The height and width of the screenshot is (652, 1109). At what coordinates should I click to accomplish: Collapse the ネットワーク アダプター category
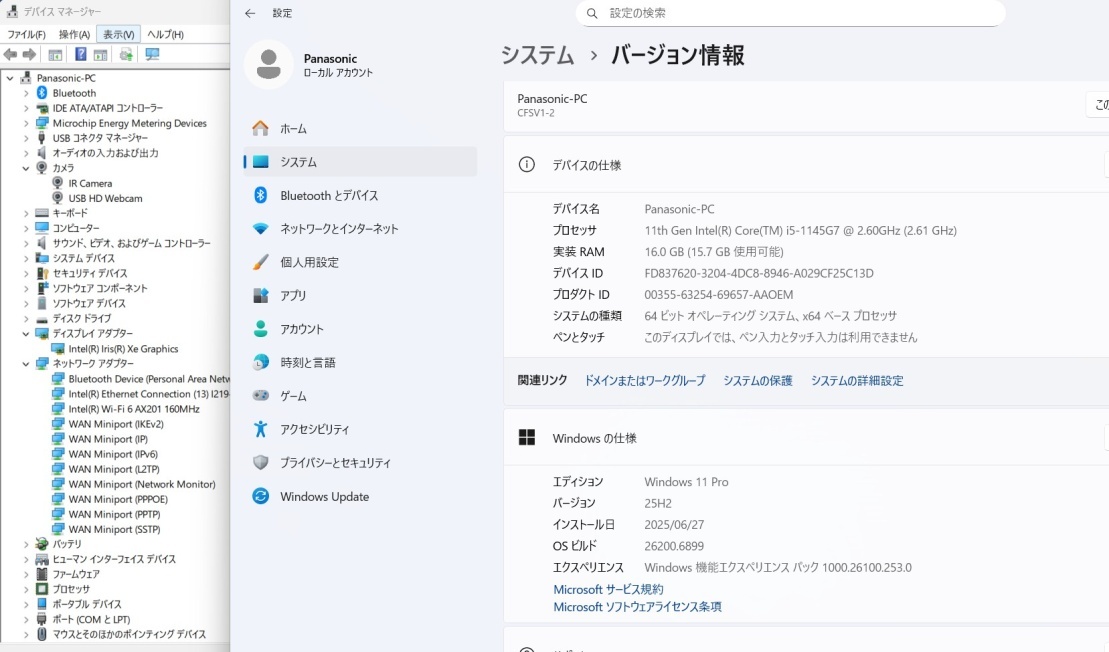[25, 363]
